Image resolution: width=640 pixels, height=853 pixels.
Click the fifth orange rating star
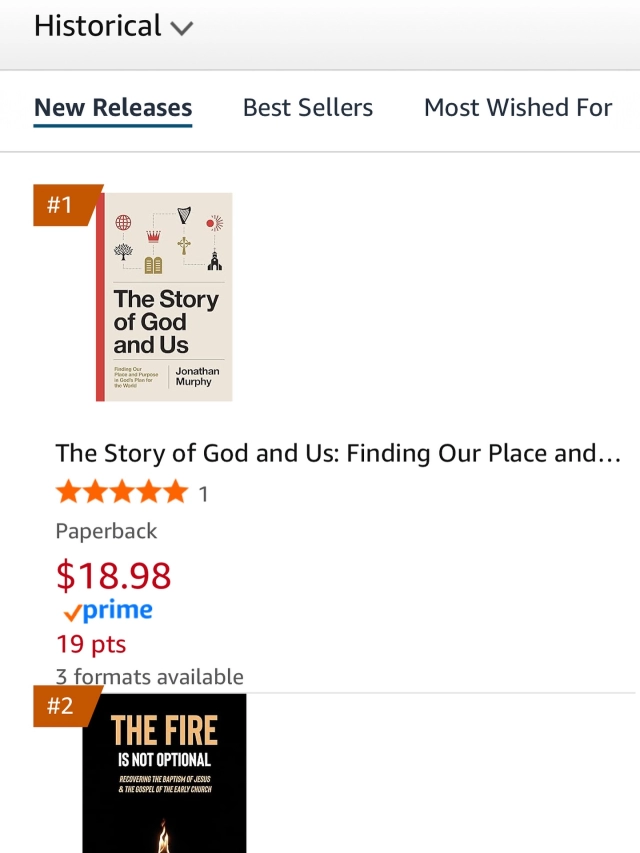pyautogui.click(x=175, y=492)
